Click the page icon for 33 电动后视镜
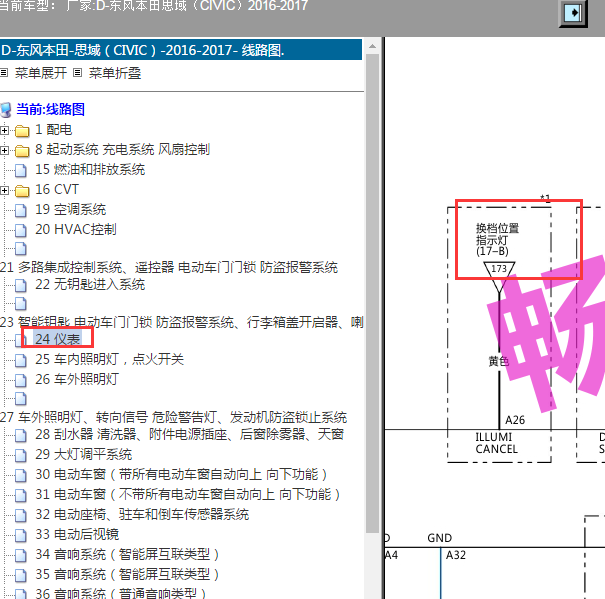Image resolution: width=605 pixels, height=599 pixels. point(21,535)
